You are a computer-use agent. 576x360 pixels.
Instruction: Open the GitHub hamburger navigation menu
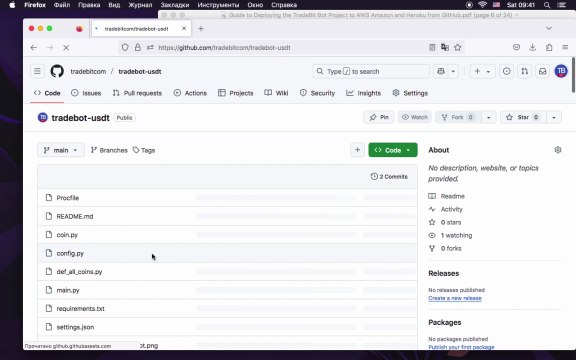coord(37,71)
